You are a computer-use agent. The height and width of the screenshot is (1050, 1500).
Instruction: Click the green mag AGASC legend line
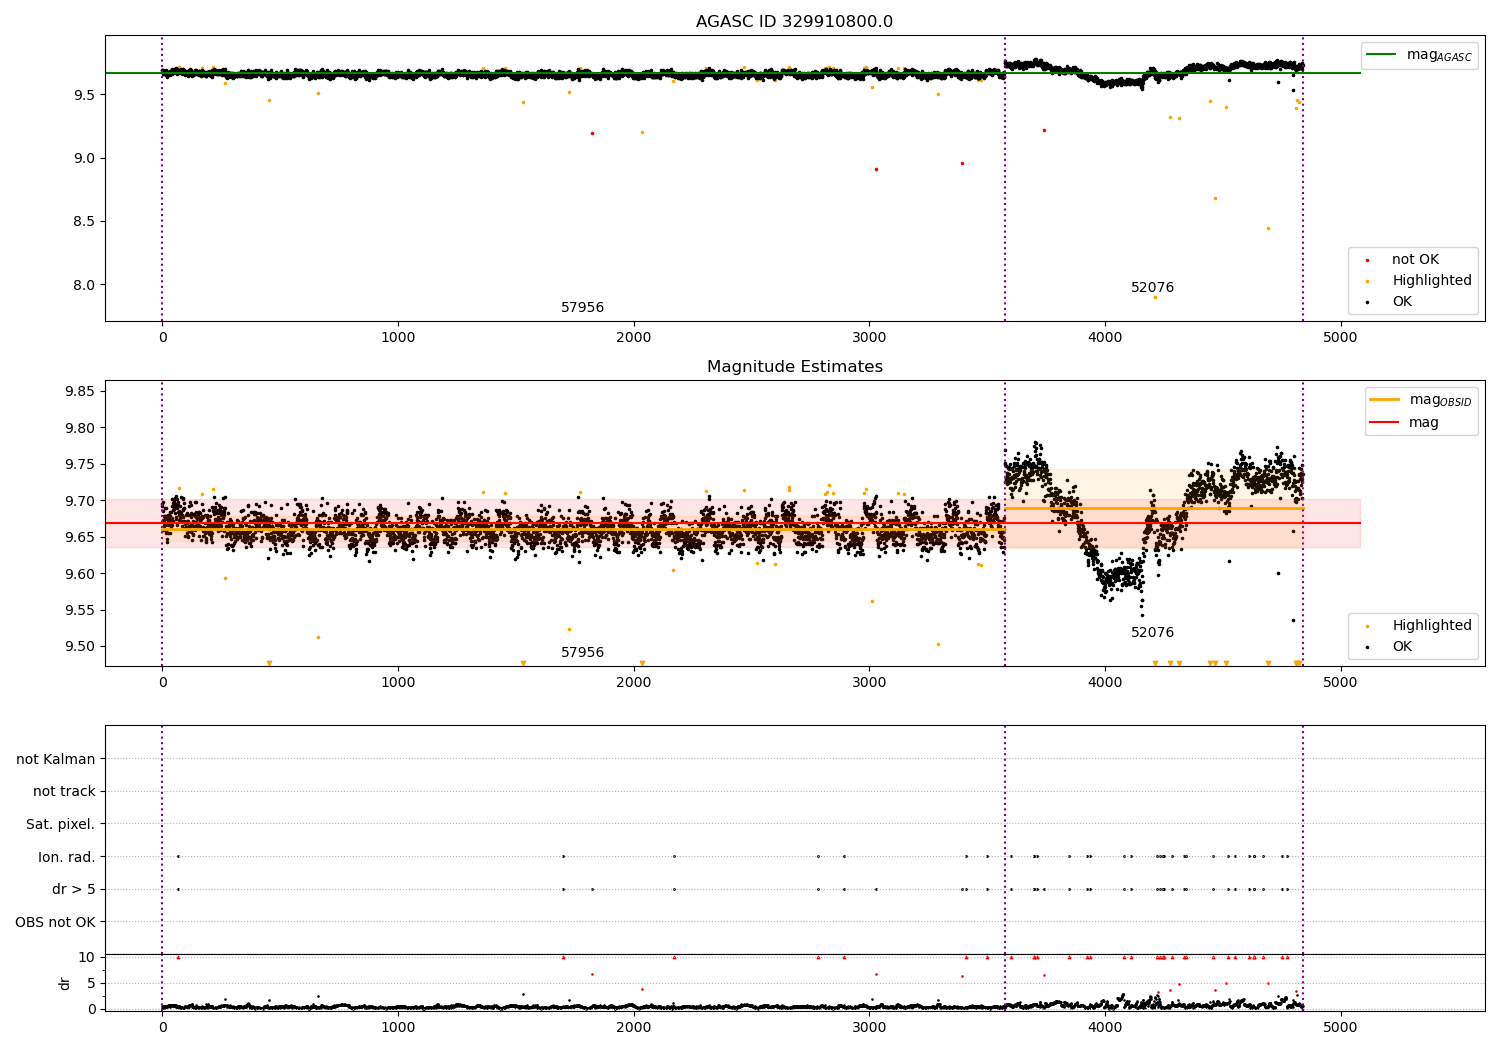click(x=1381, y=55)
